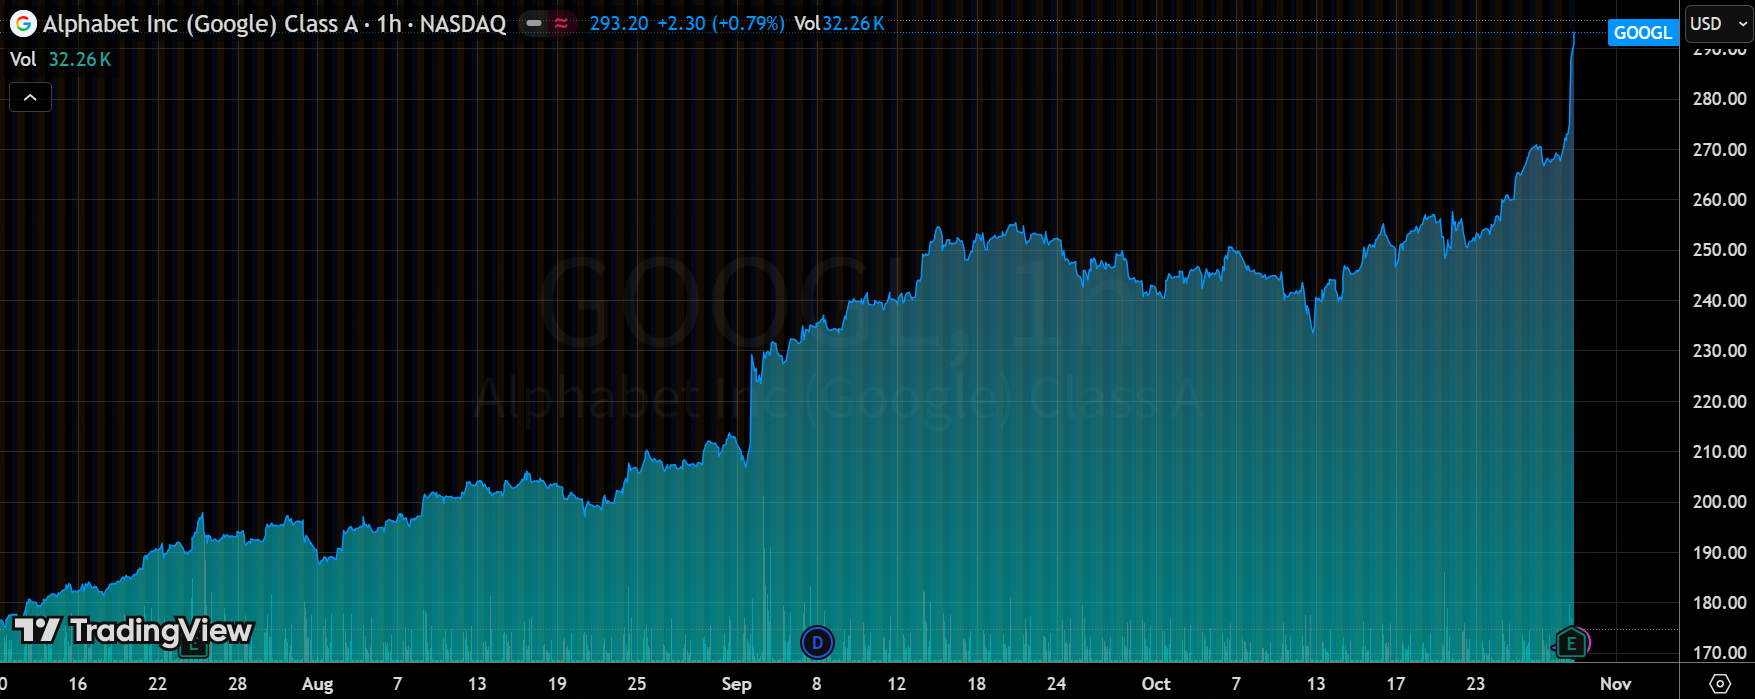1755x699 pixels.
Task: Click the dividend D marker on timeline
Action: pos(817,642)
